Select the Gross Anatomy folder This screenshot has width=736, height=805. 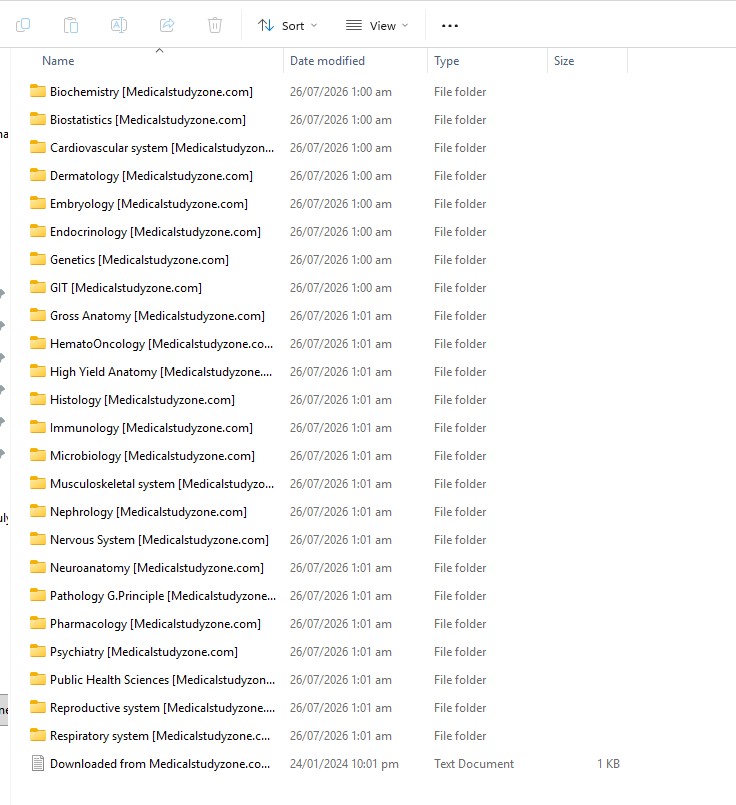point(157,316)
